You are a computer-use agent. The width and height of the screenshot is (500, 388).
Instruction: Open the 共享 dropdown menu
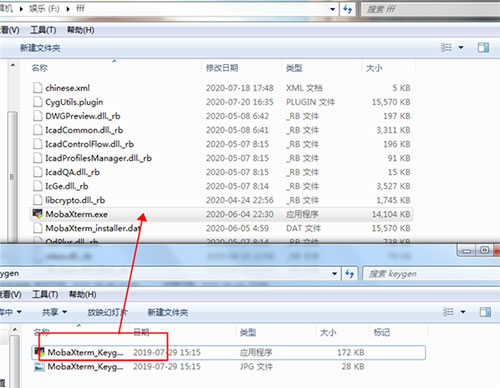tap(55, 312)
